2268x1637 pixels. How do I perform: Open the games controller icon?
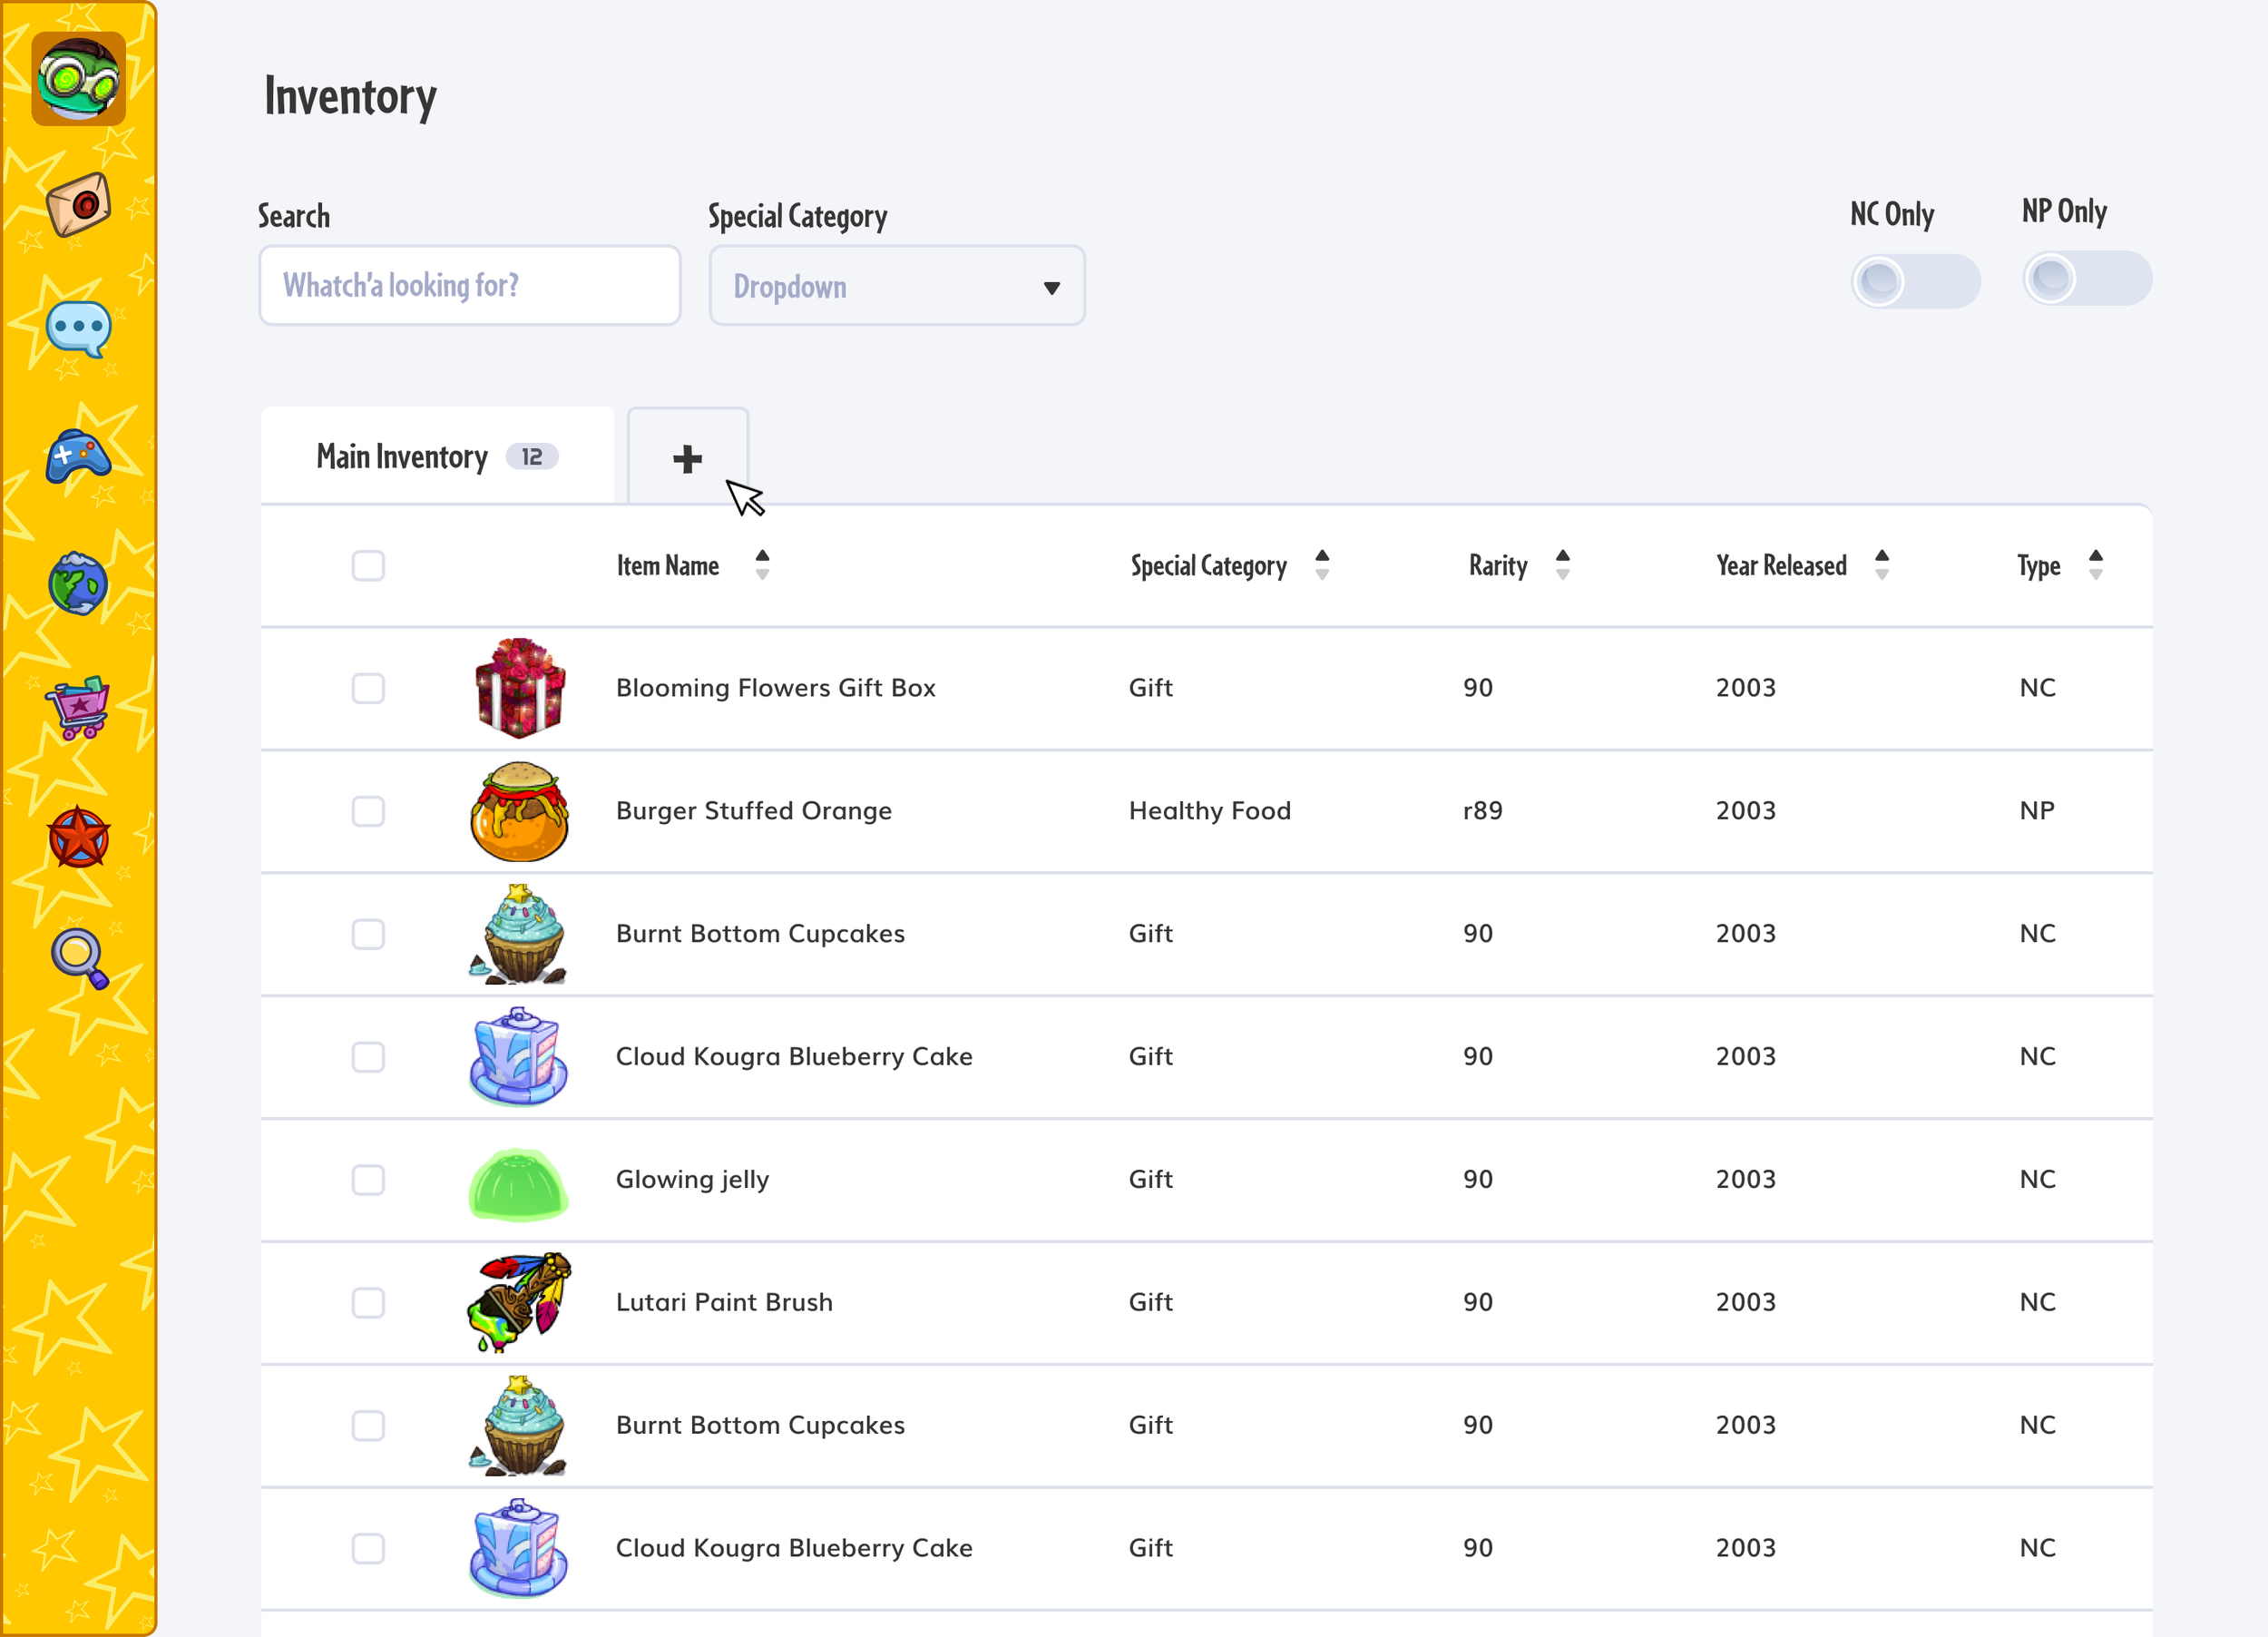pyautogui.click(x=78, y=457)
